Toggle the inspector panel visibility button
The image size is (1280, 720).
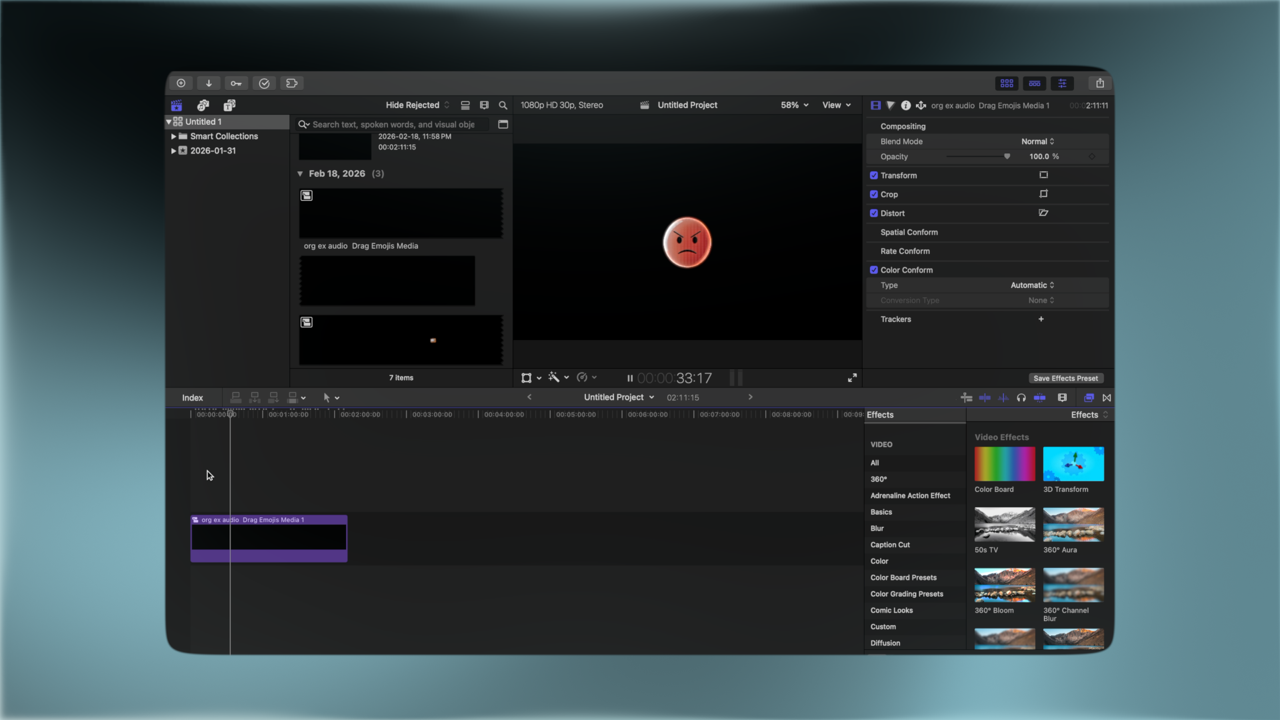1063,83
